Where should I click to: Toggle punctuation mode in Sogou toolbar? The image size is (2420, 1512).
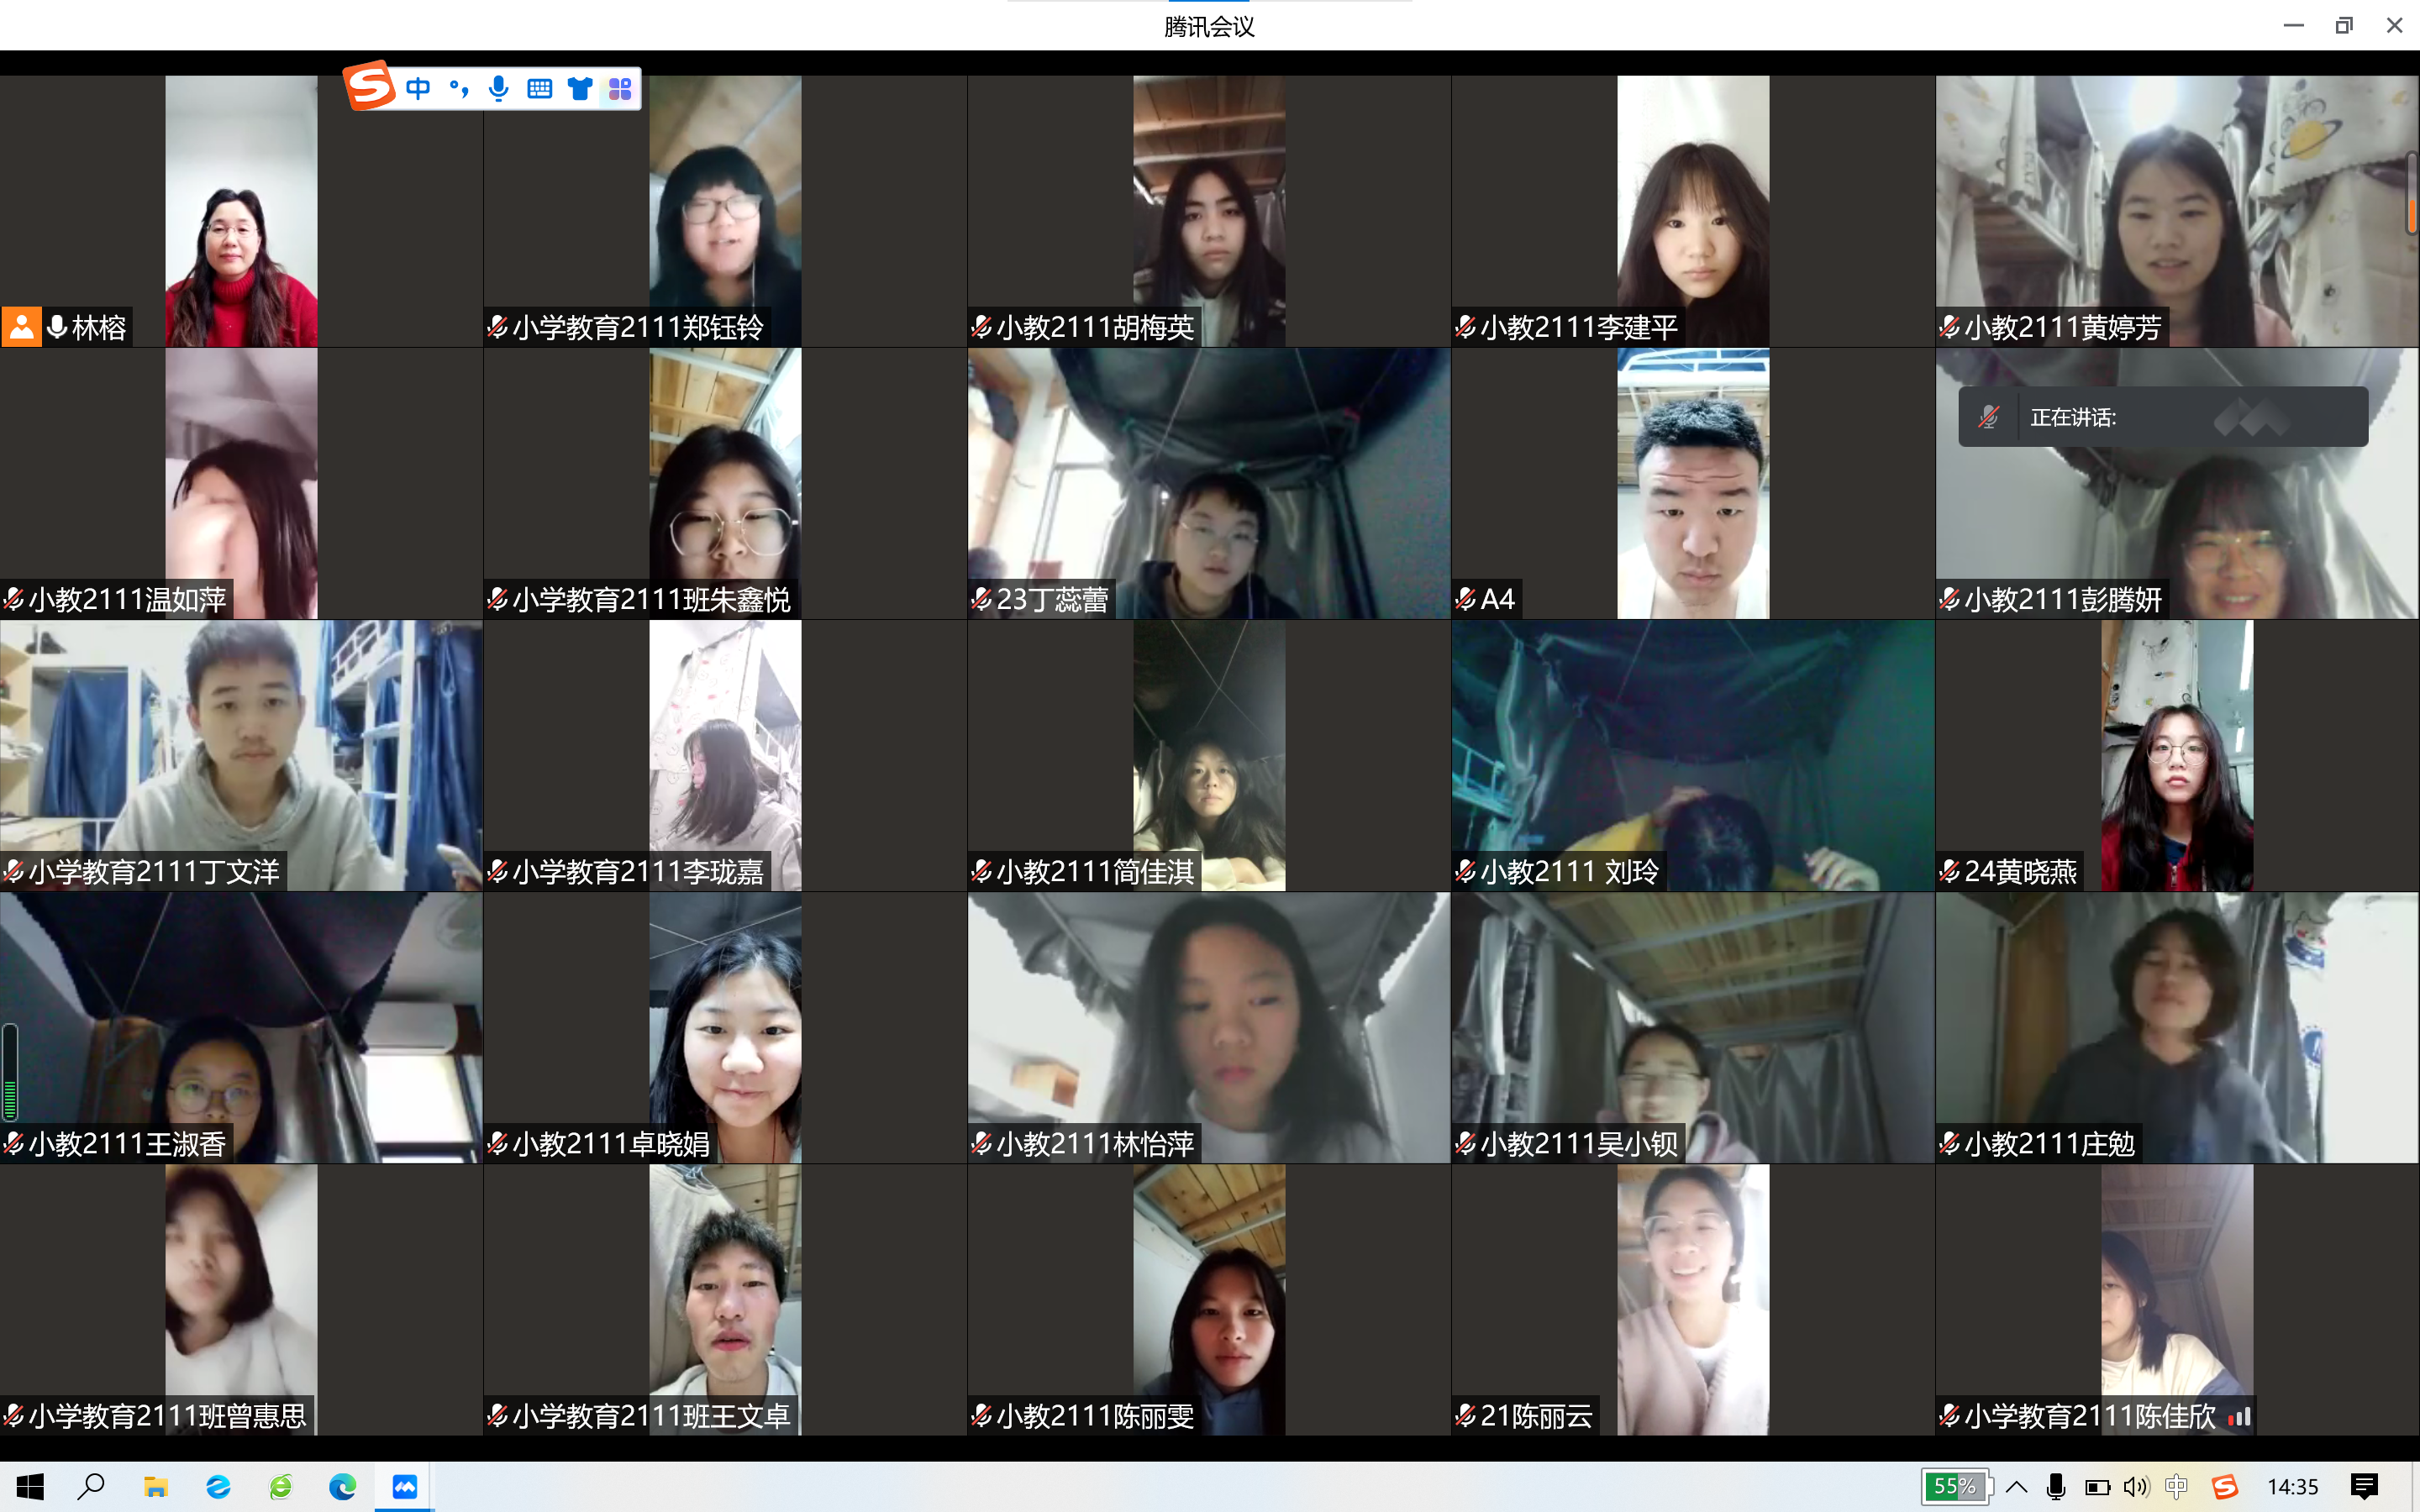(459, 89)
